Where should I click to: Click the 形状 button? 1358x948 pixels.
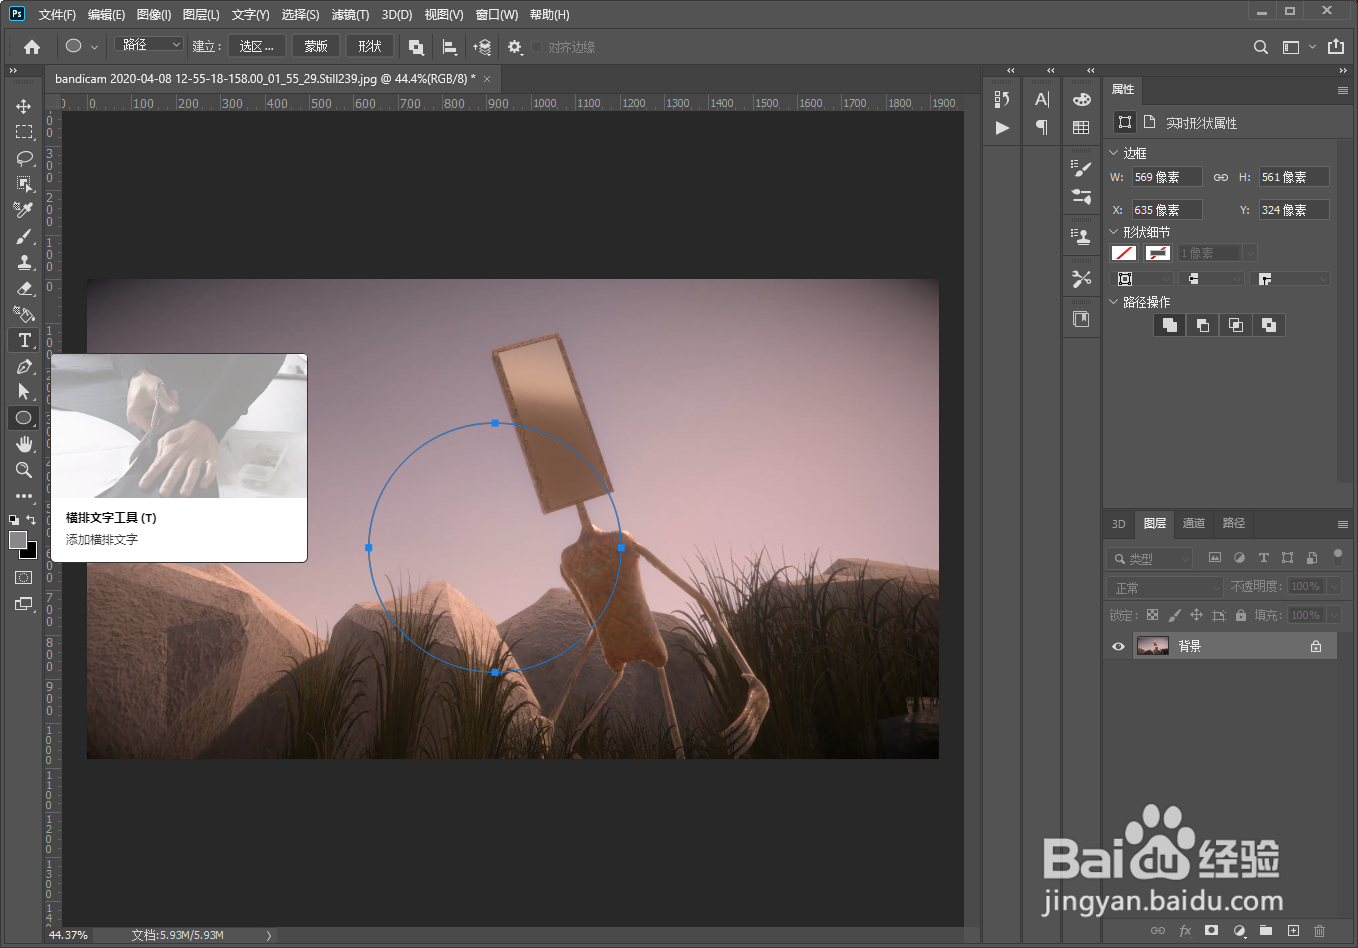click(x=370, y=46)
